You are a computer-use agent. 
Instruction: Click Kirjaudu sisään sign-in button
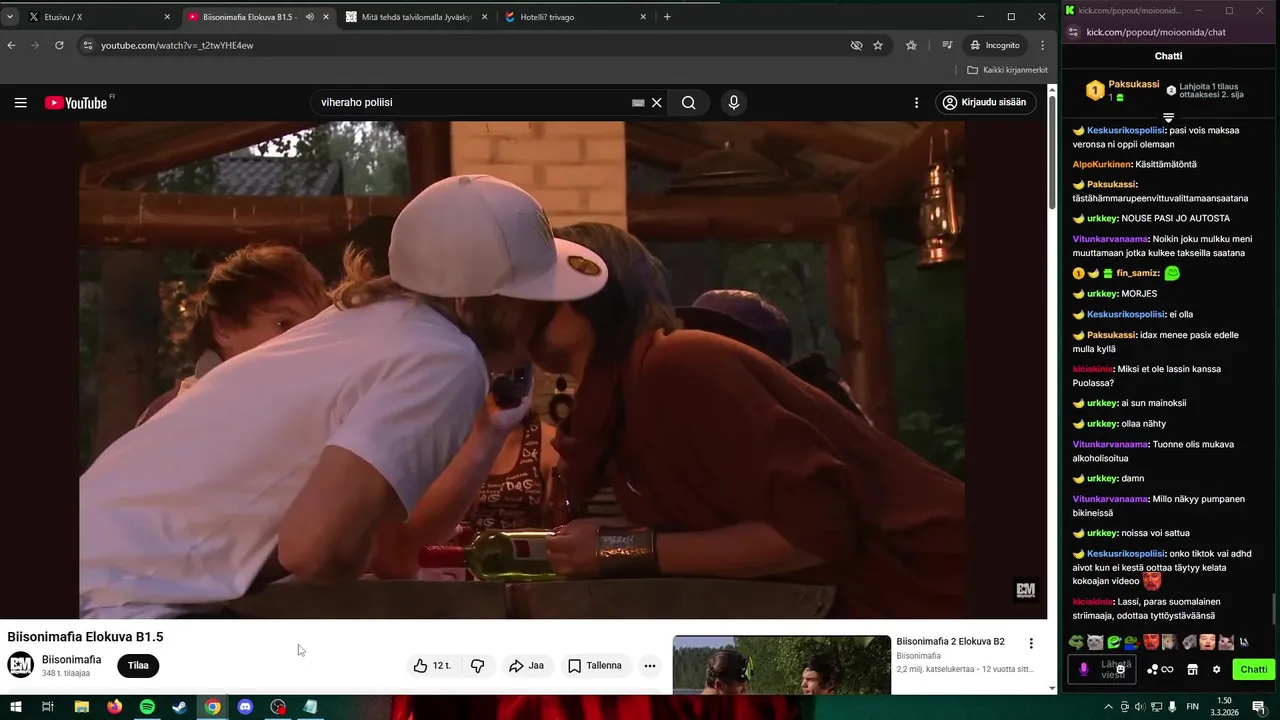(x=985, y=102)
